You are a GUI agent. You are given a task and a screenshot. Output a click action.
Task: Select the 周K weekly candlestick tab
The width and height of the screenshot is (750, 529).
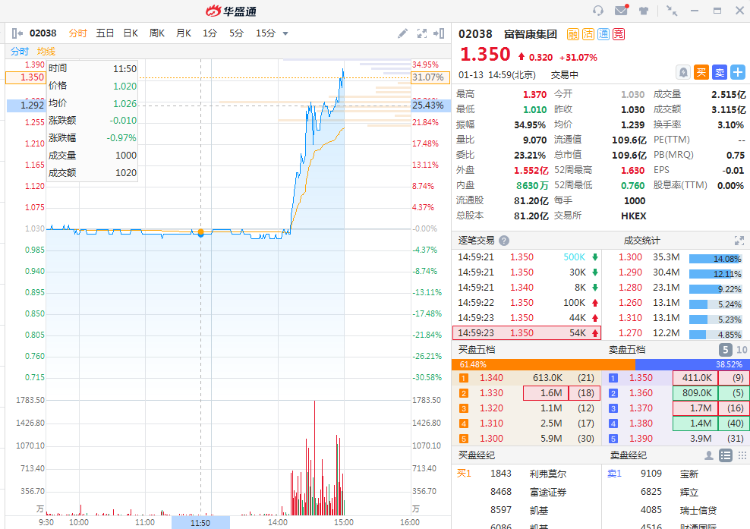click(157, 33)
